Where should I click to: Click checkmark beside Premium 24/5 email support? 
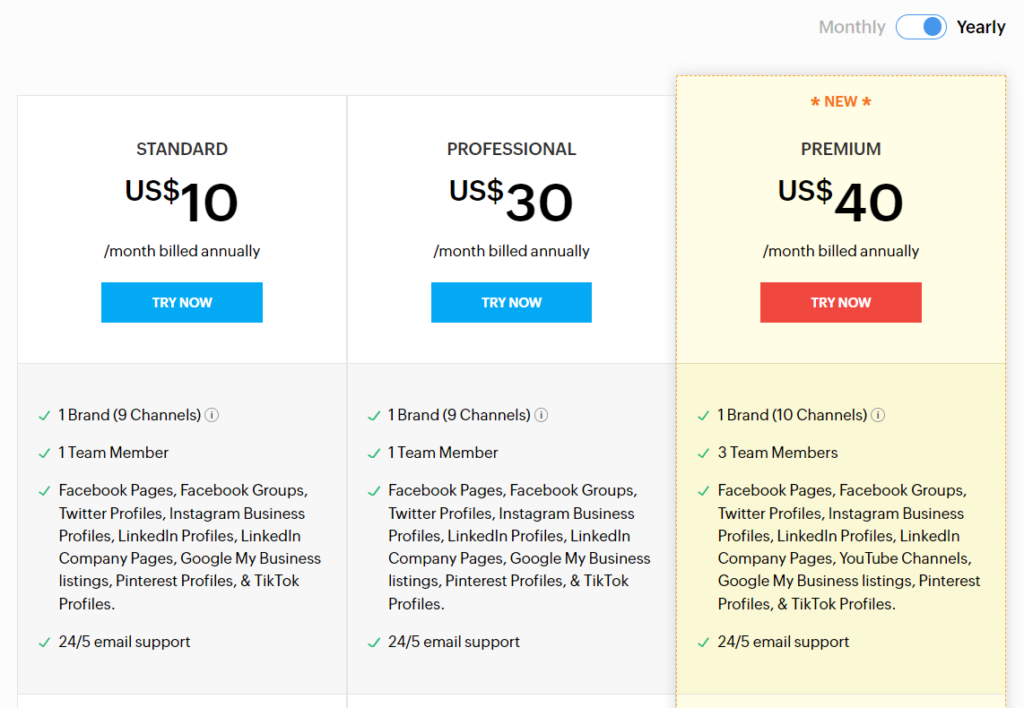pyautogui.click(x=703, y=643)
